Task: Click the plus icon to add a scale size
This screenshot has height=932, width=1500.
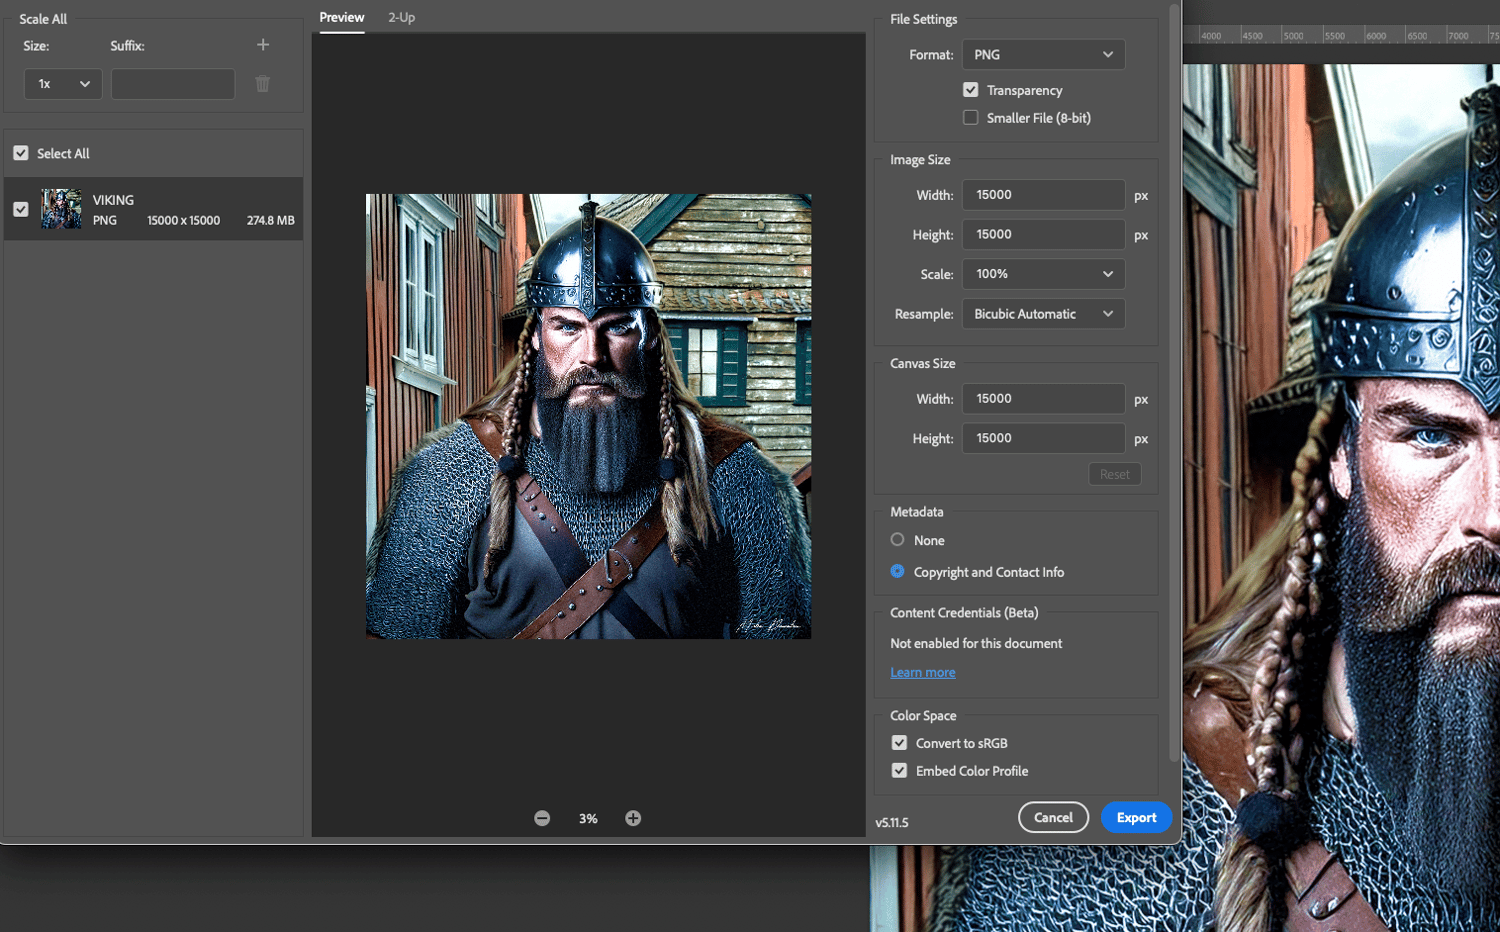Action: click(x=263, y=45)
